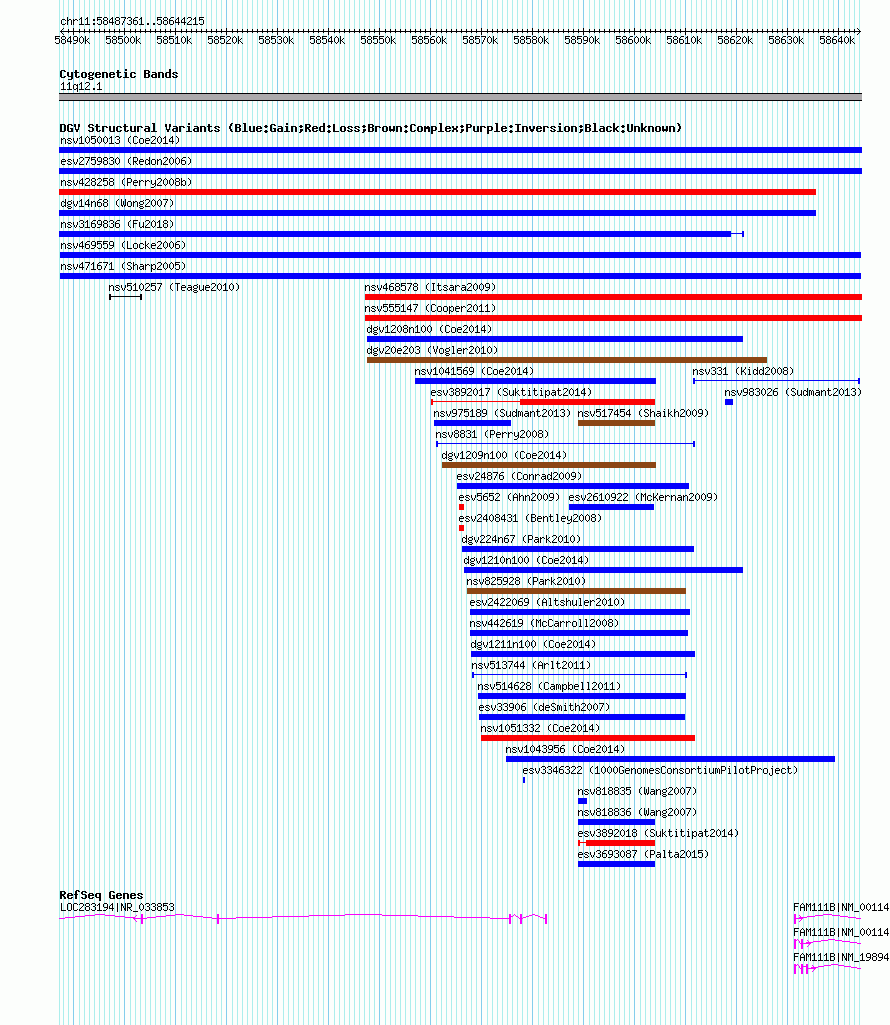This screenshot has height=1025, width=890.
Task: Click the nsv513744 (Arlt2011) label
Action: click(531, 665)
